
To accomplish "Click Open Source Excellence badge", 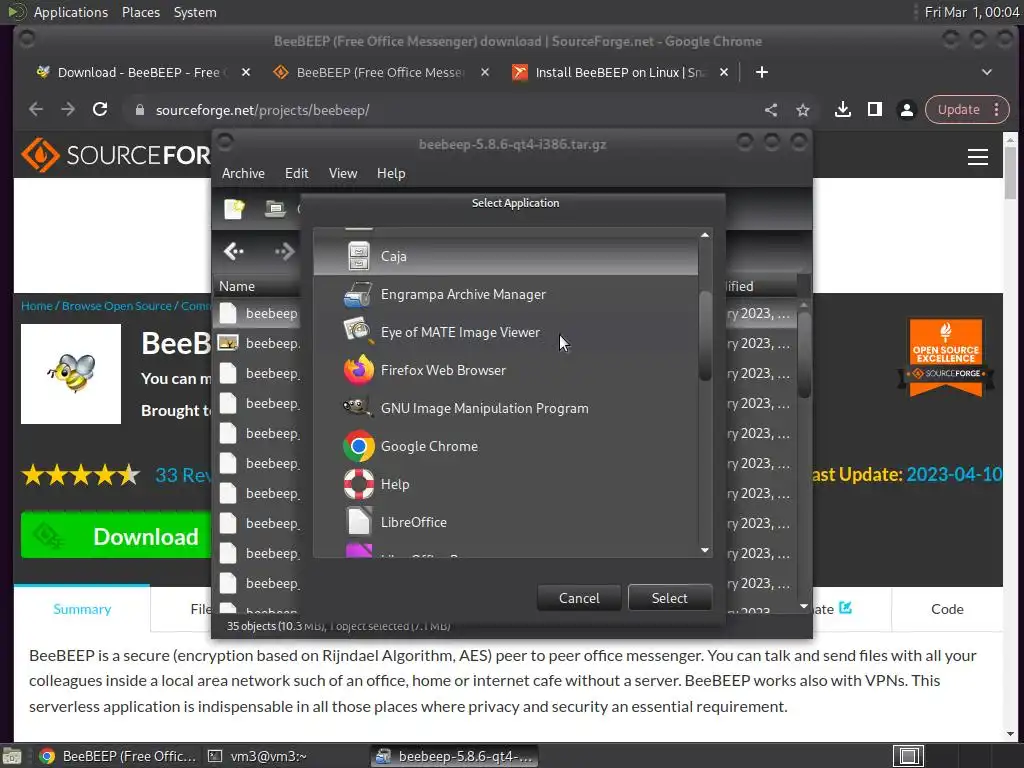I will point(946,358).
